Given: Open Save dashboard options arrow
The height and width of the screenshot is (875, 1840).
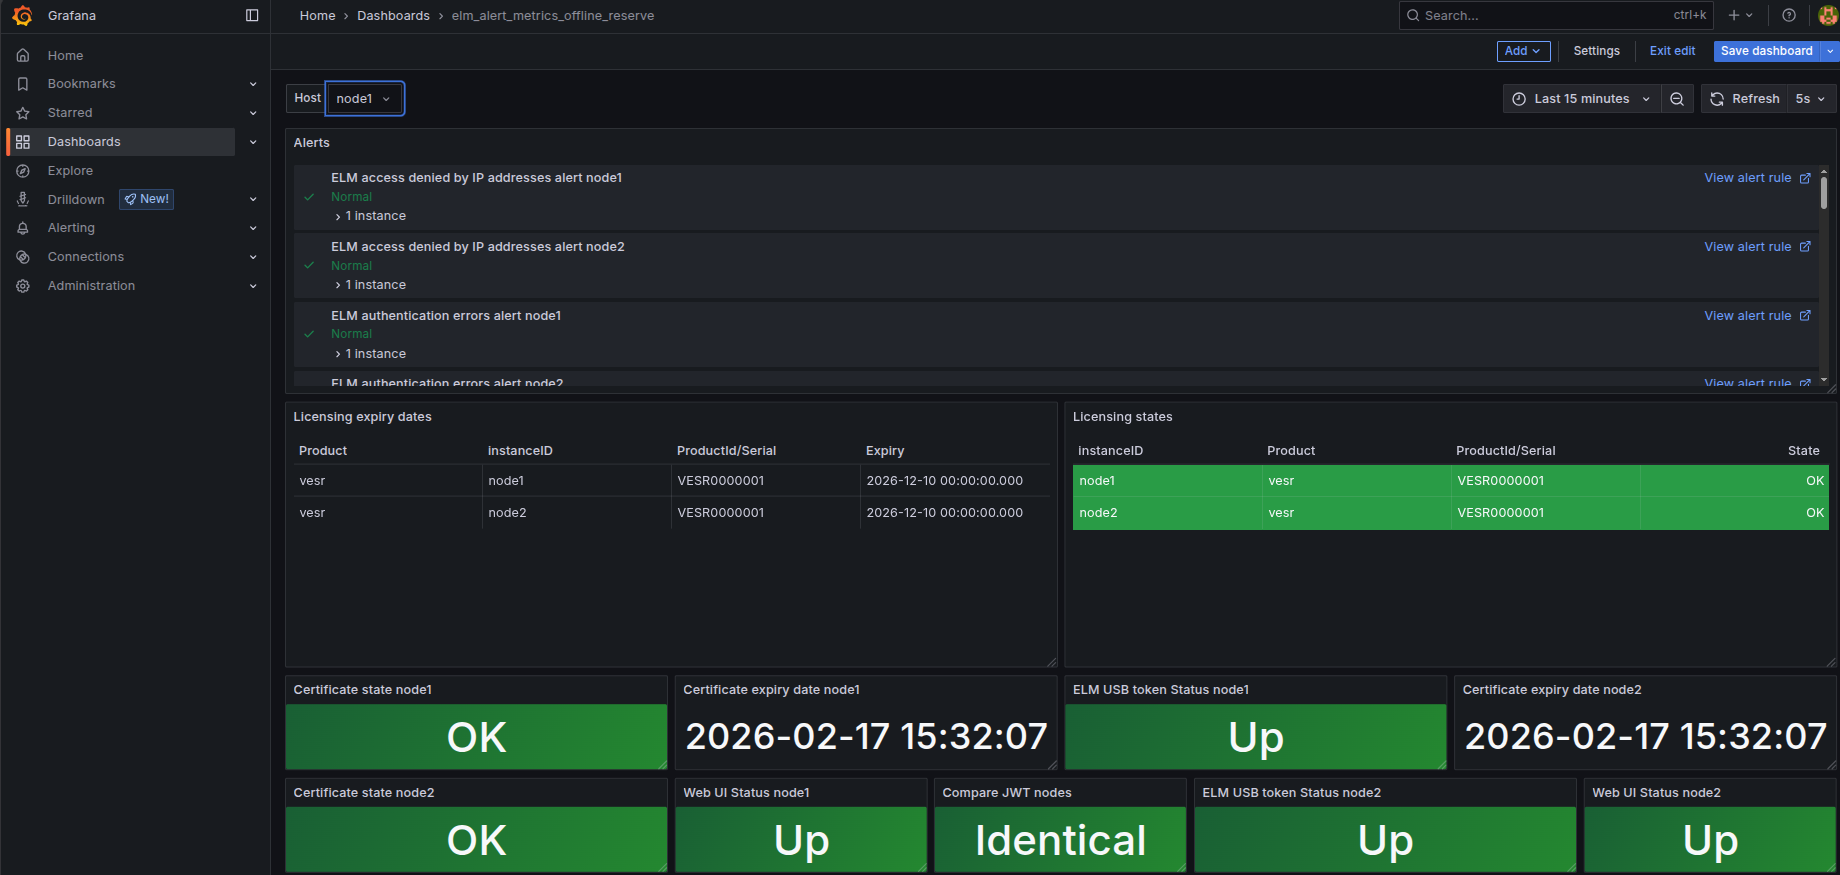Looking at the screenshot, I should pos(1831,51).
